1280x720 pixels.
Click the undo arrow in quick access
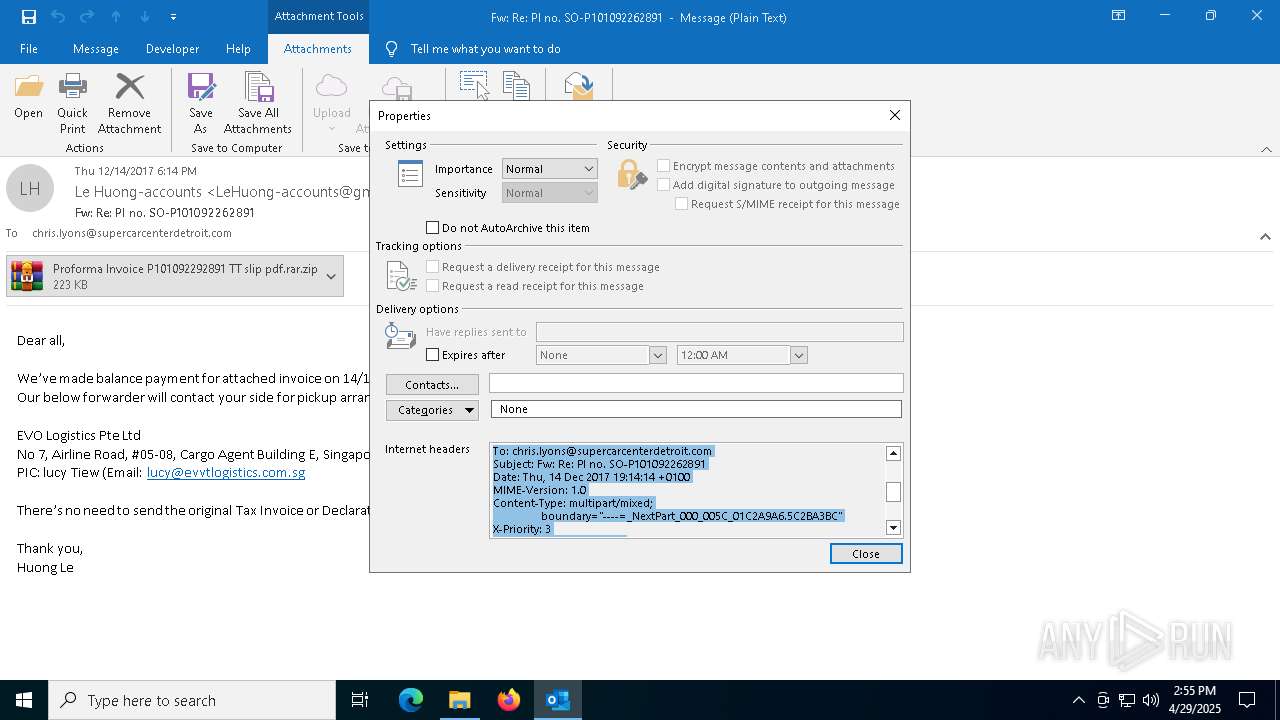[58, 16]
